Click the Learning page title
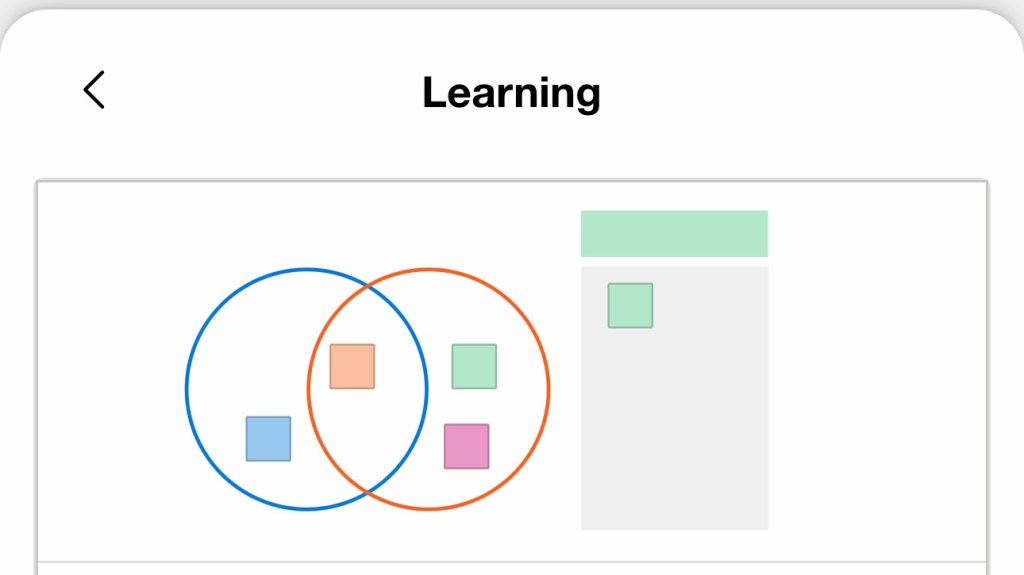This screenshot has height=575, width=1024. click(x=511, y=92)
